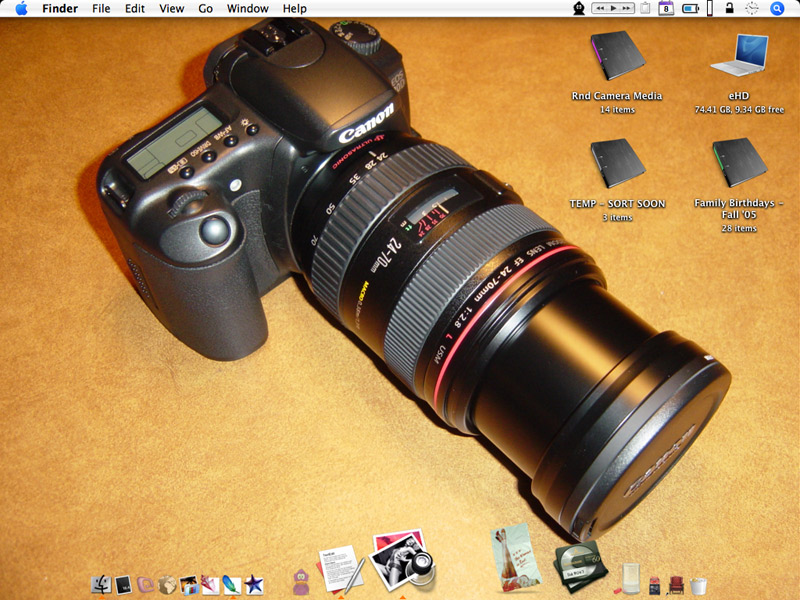Play music from menu bar controller
The image size is (800, 600).
(x=613, y=8)
